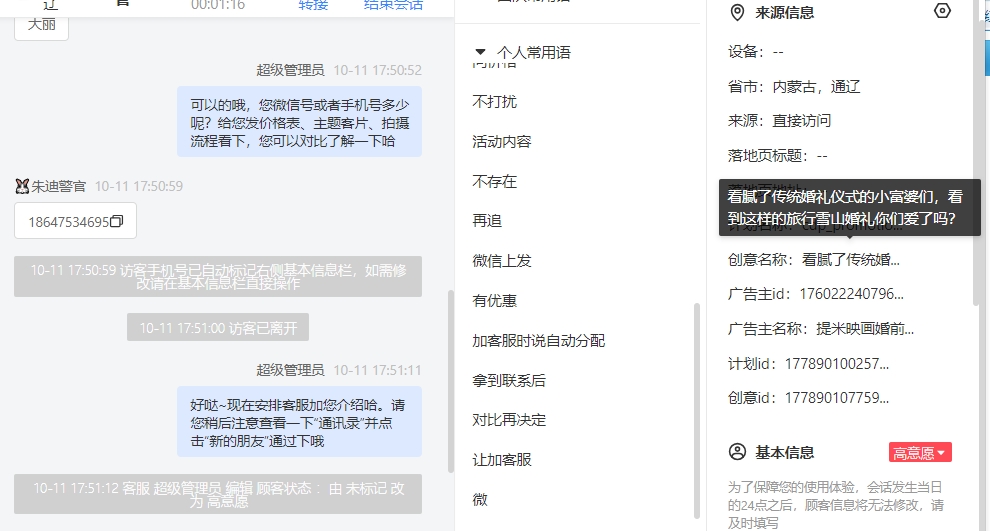Click 朱迪警官 avatar icon
Viewport: 990px width, 531px height.
click(22, 186)
